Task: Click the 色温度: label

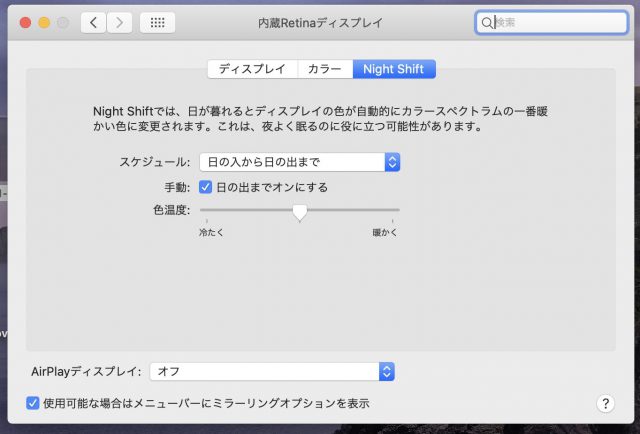Action: (x=171, y=210)
